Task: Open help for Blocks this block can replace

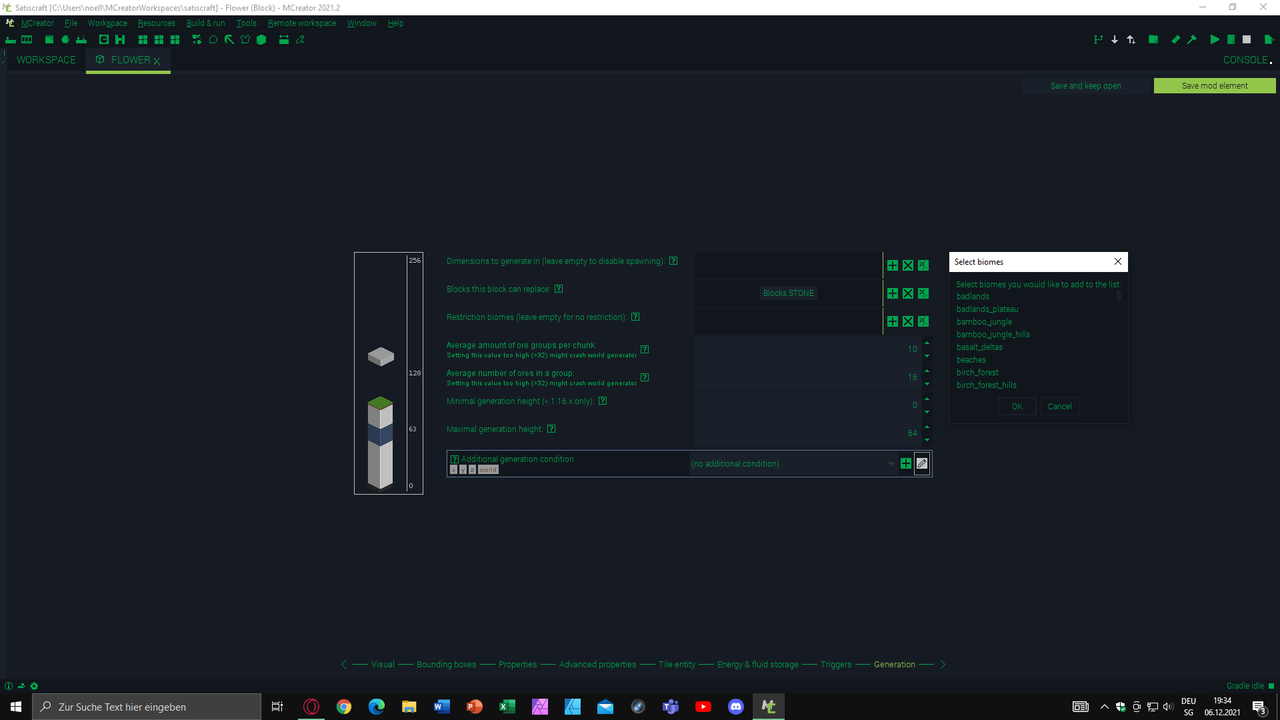Action: point(558,289)
